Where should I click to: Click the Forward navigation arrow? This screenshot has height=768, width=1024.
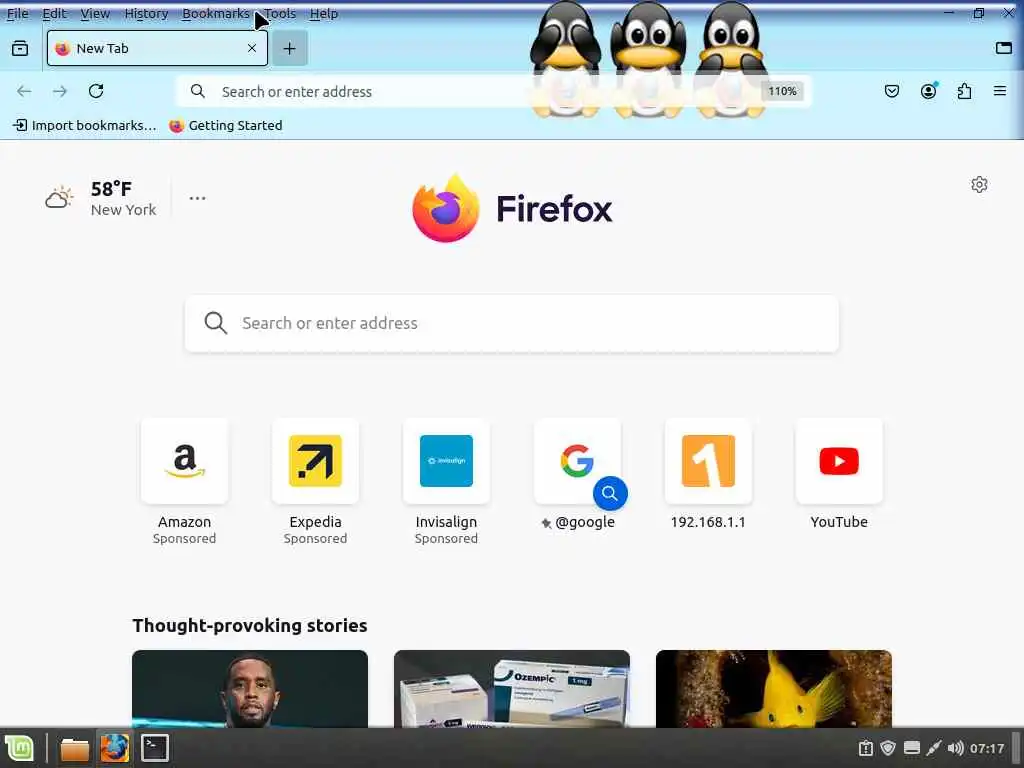(60, 91)
